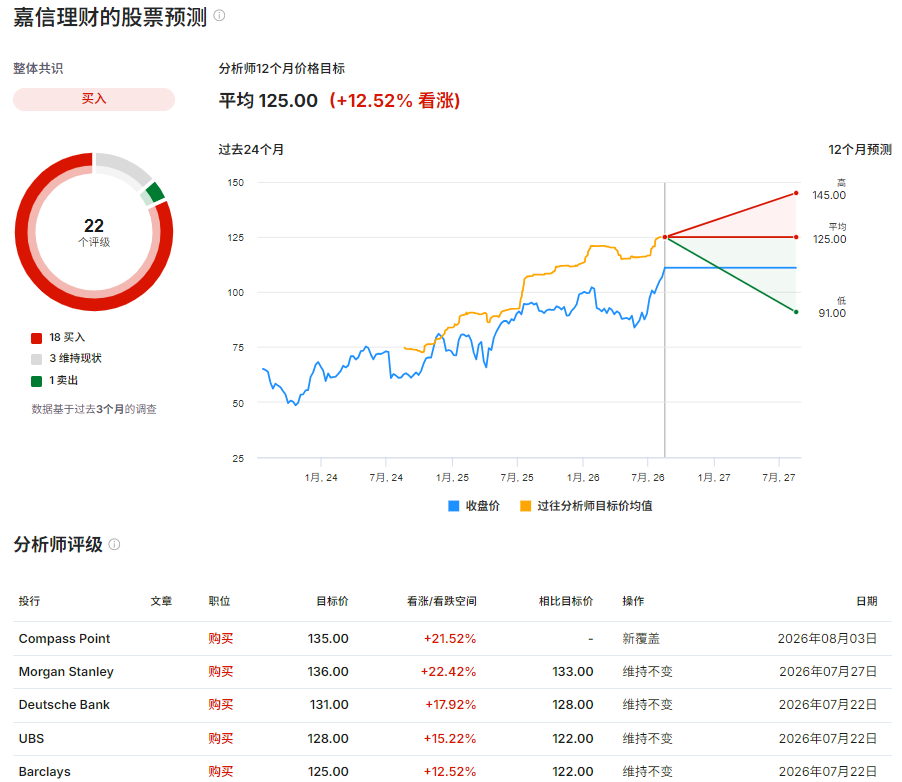This screenshot has height=782, width=902.
Task: Click info icon next to 分析师评级 heading
Action: coord(114,544)
